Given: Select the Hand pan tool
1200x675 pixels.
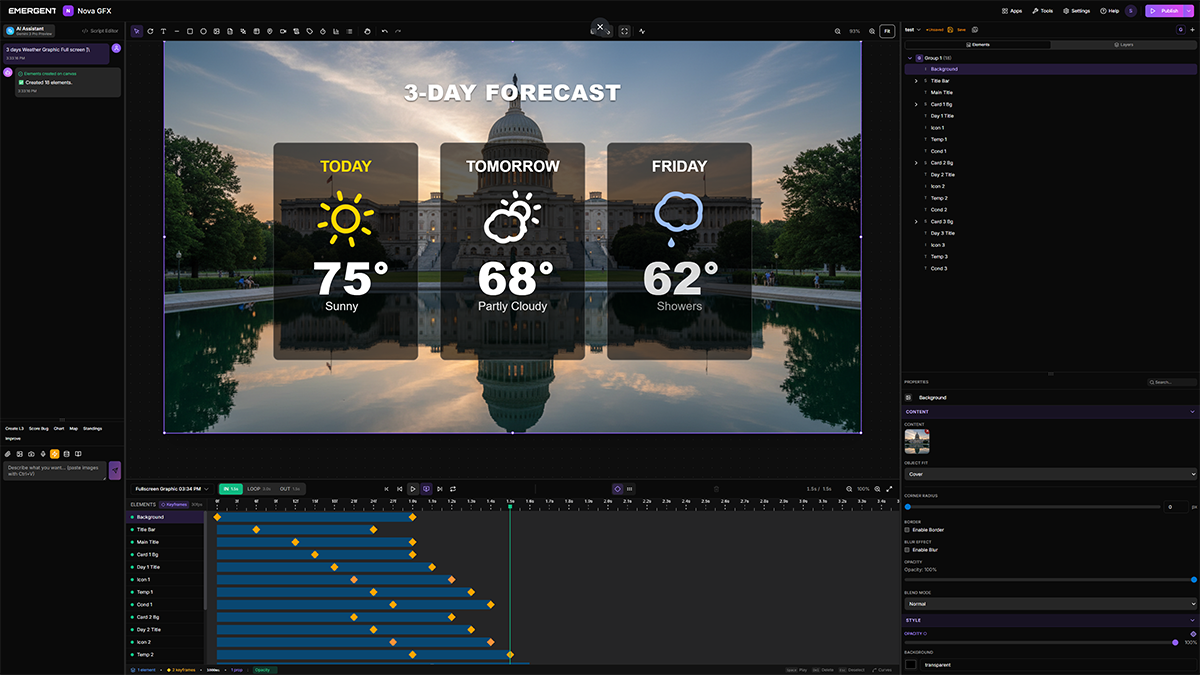Looking at the screenshot, I should pos(367,31).
